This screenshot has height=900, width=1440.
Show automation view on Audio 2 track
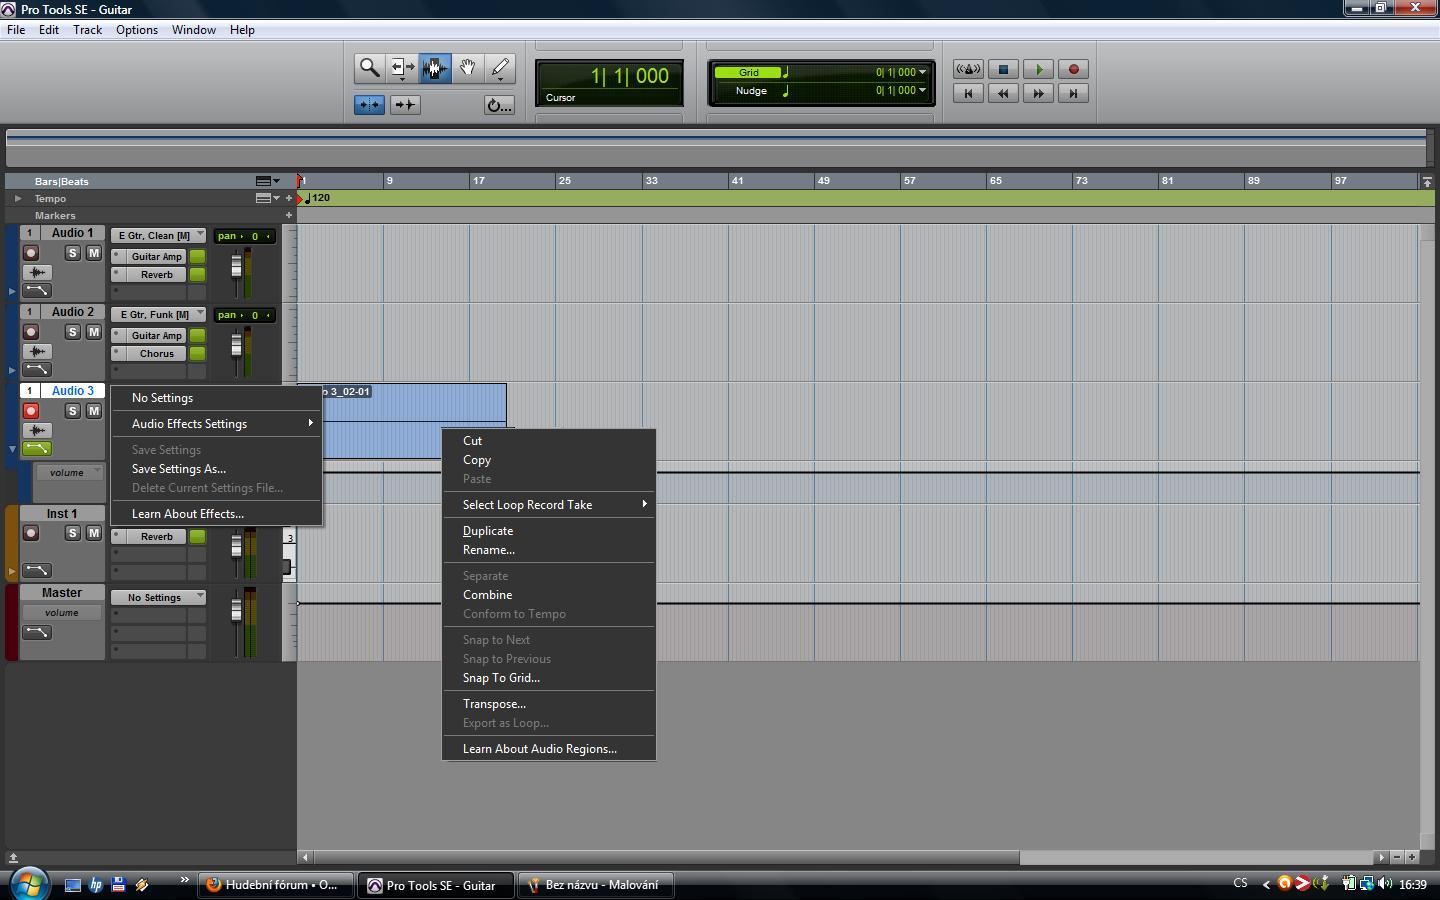(37, 369)
